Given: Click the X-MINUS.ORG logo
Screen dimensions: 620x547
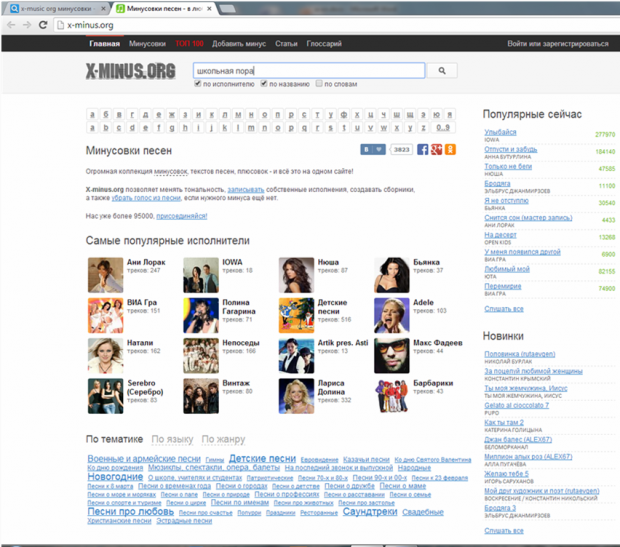Looking at the screenshot, I should [130, 71].
